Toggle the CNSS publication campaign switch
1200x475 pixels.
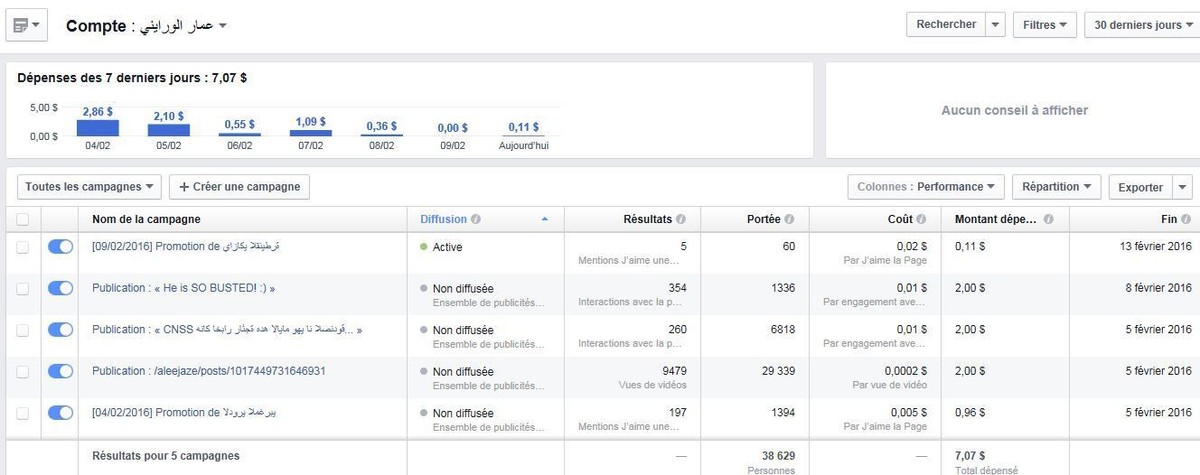tap(60, 330)
